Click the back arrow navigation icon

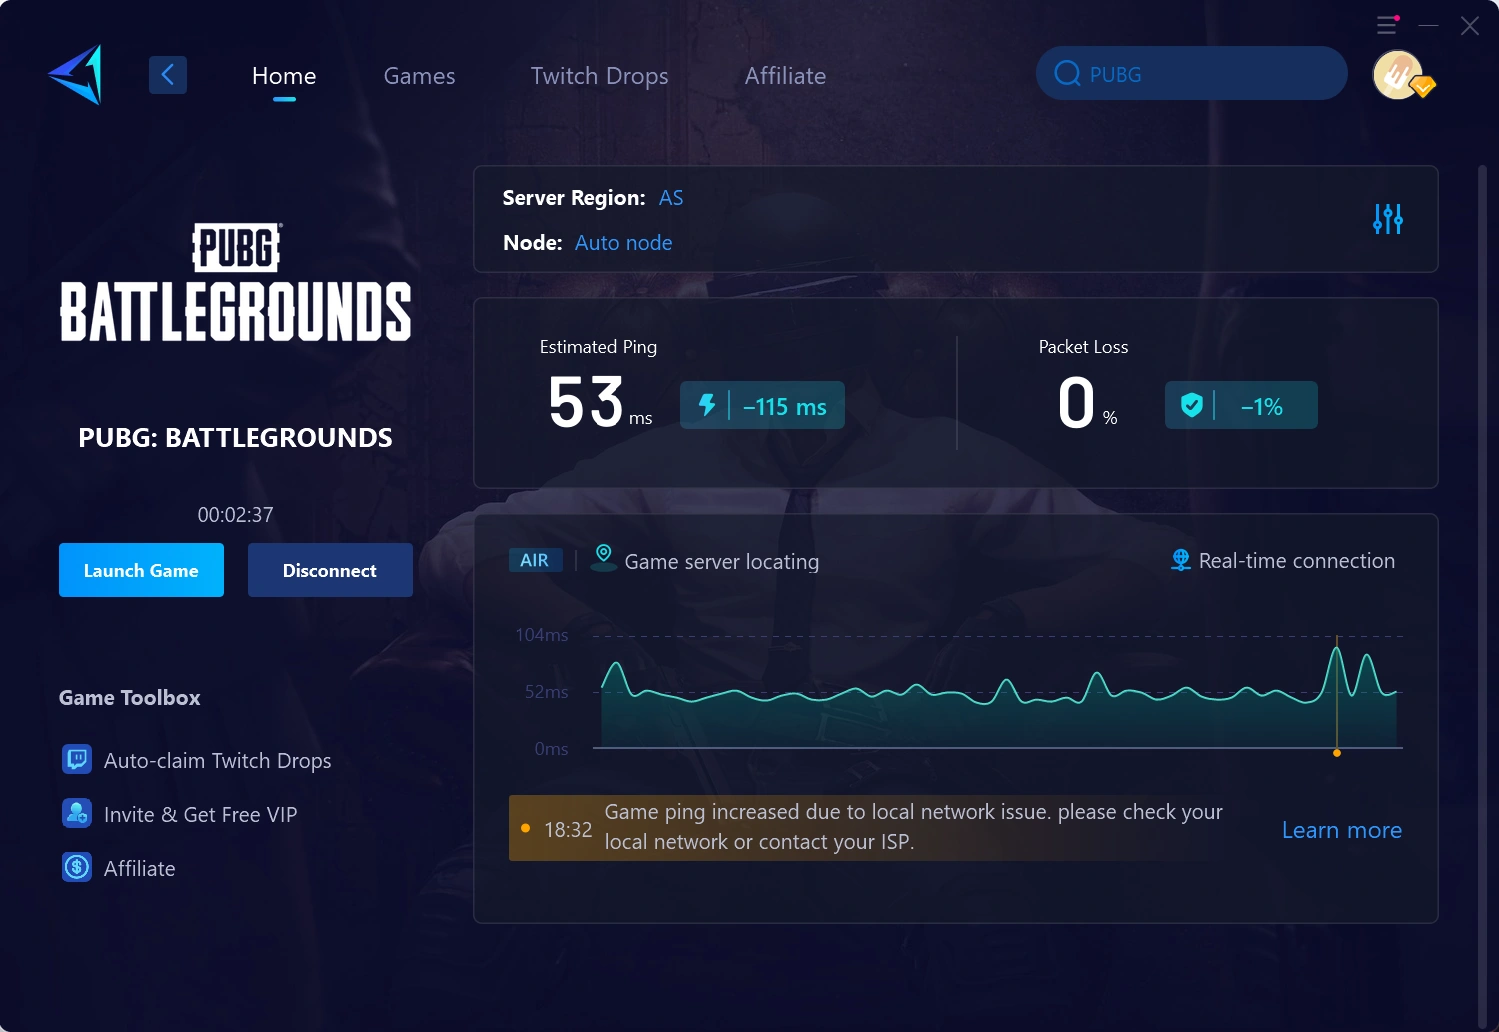click(168, 74)
